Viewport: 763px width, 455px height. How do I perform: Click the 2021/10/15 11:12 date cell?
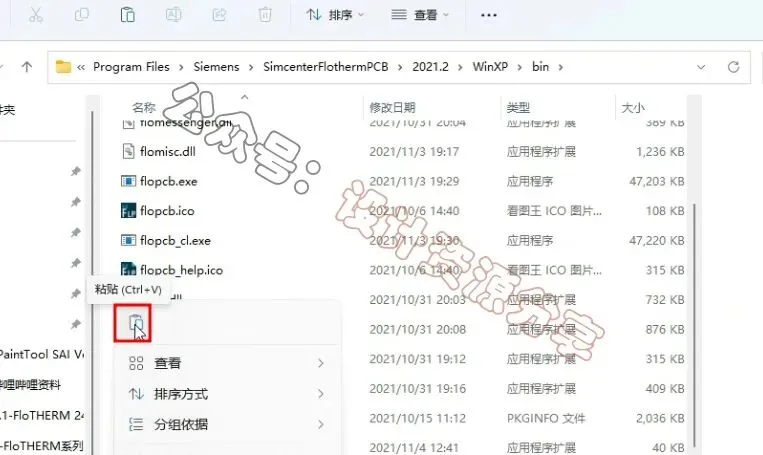(418, 418)
